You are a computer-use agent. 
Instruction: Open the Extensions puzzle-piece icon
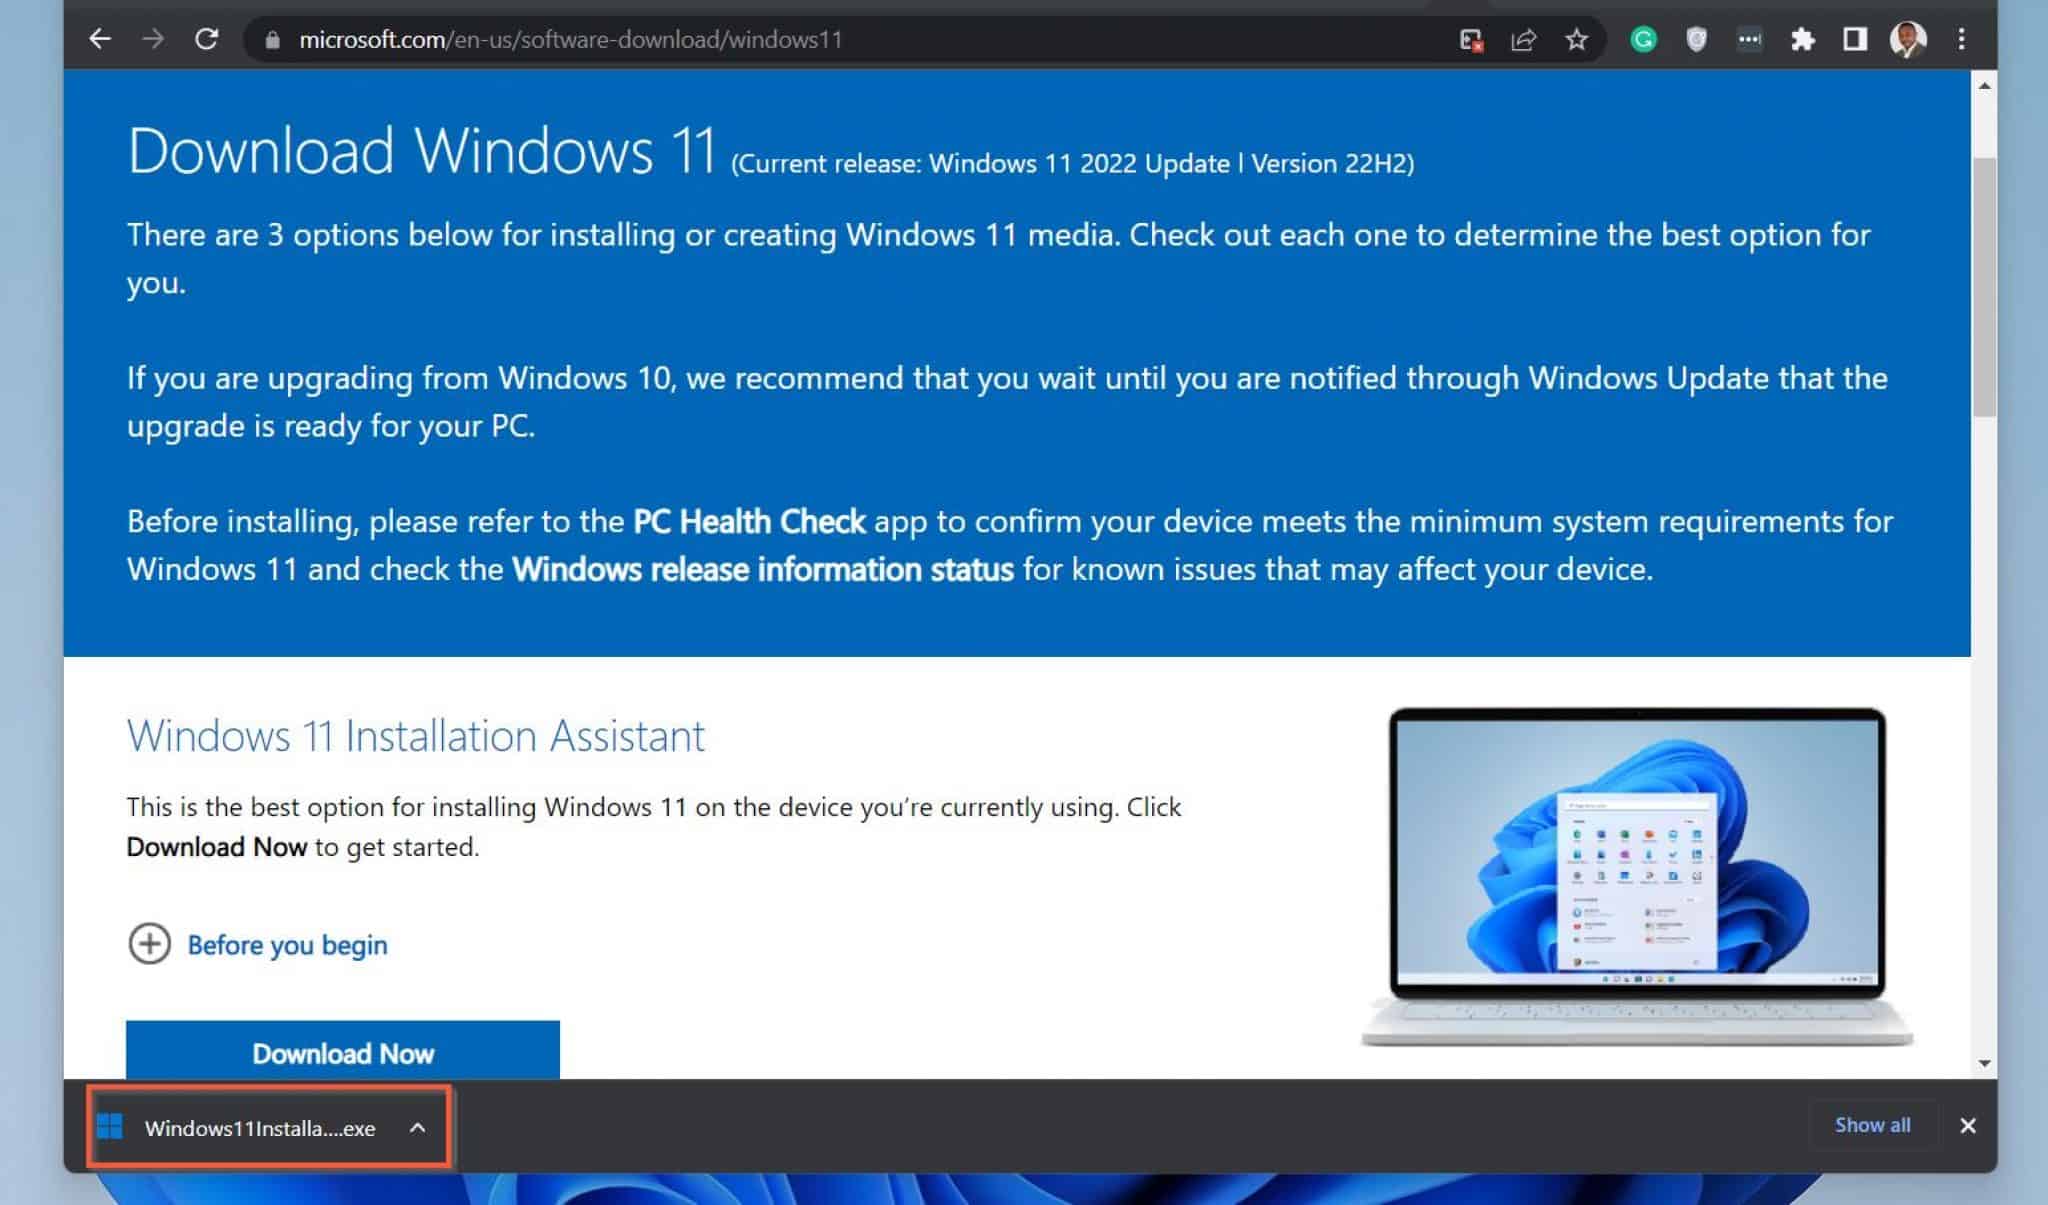1805,39
